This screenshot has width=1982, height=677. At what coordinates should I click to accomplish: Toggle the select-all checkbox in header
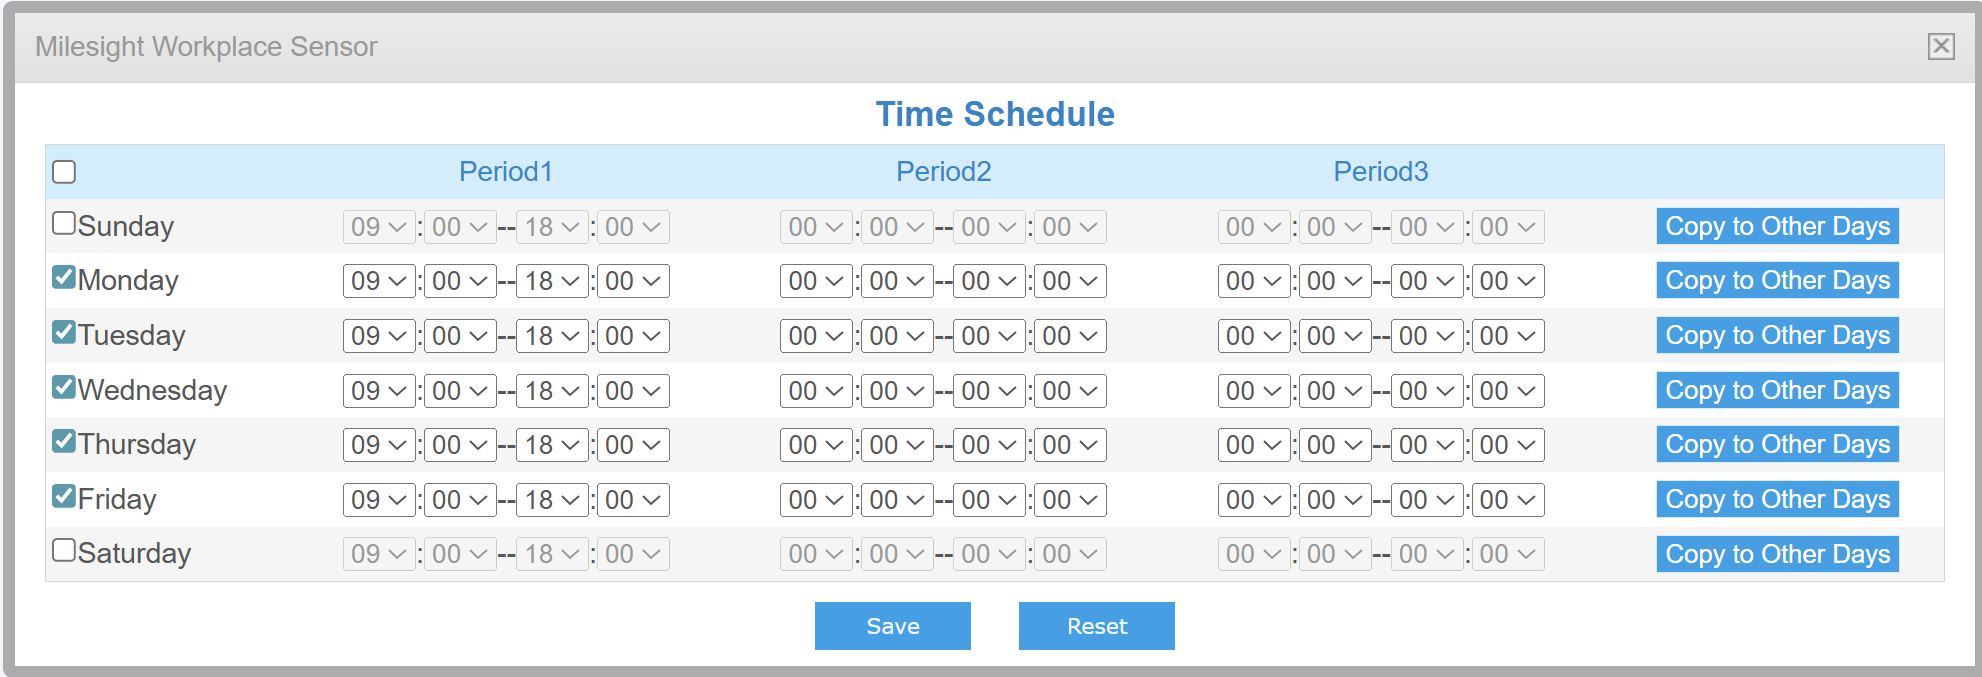(64, 172)
